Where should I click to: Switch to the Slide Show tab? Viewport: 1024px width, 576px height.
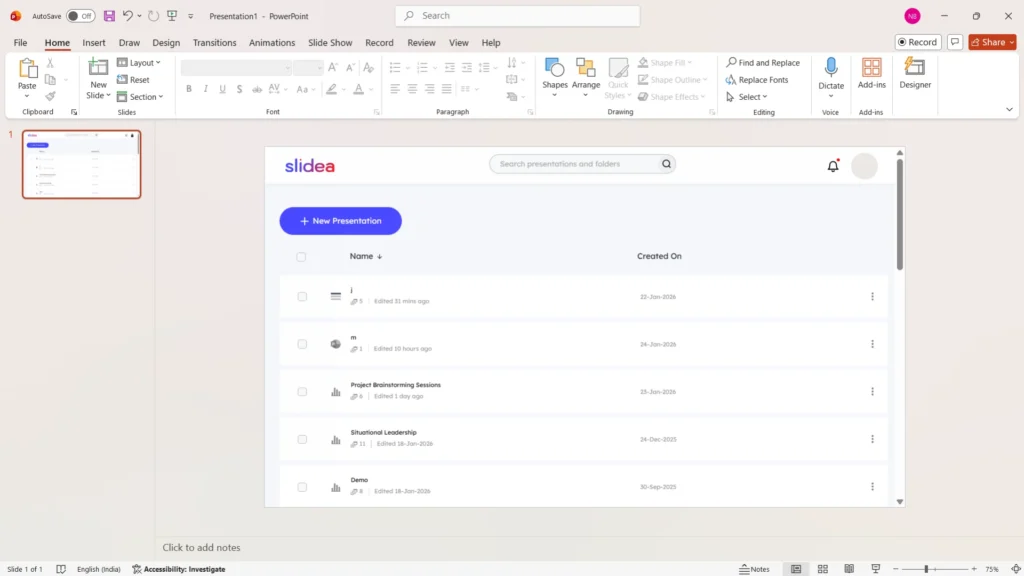click(x=330, y=43)
